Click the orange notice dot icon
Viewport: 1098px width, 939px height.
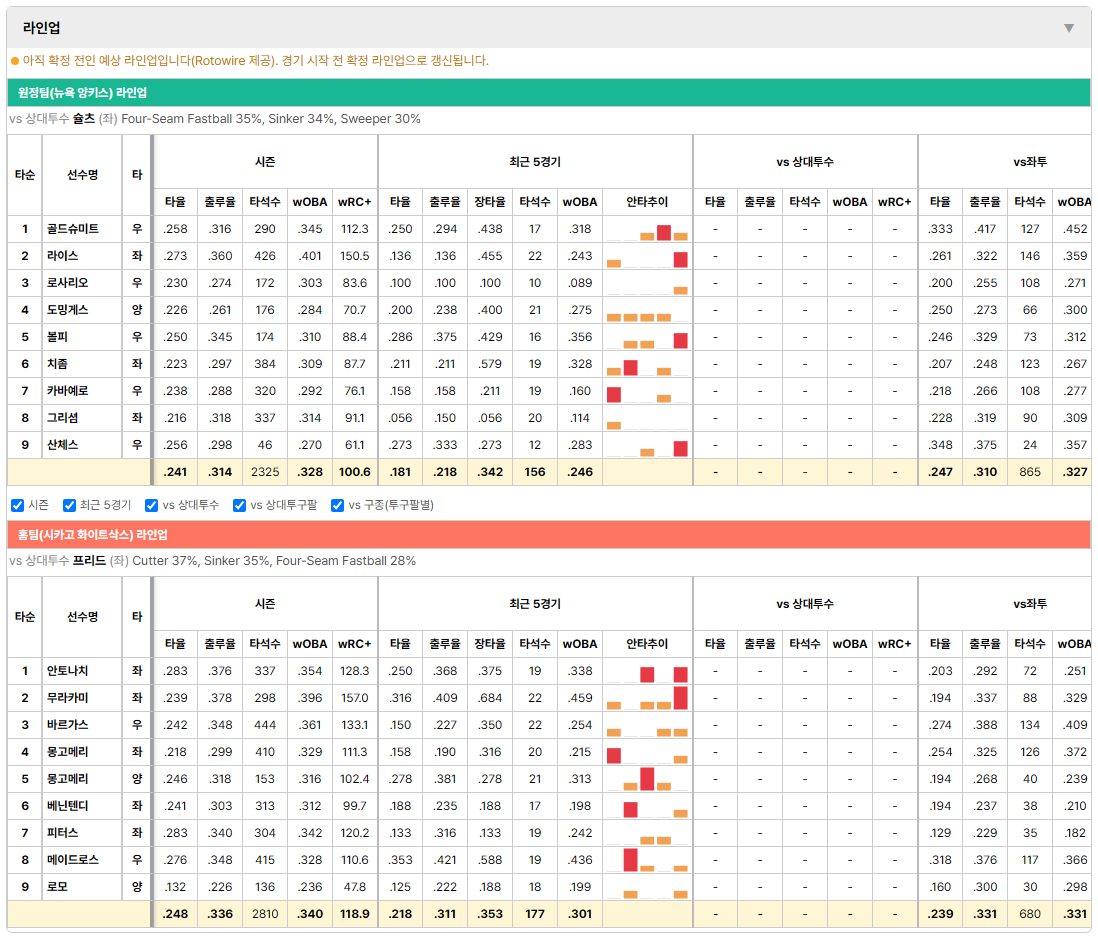point(15,61)
